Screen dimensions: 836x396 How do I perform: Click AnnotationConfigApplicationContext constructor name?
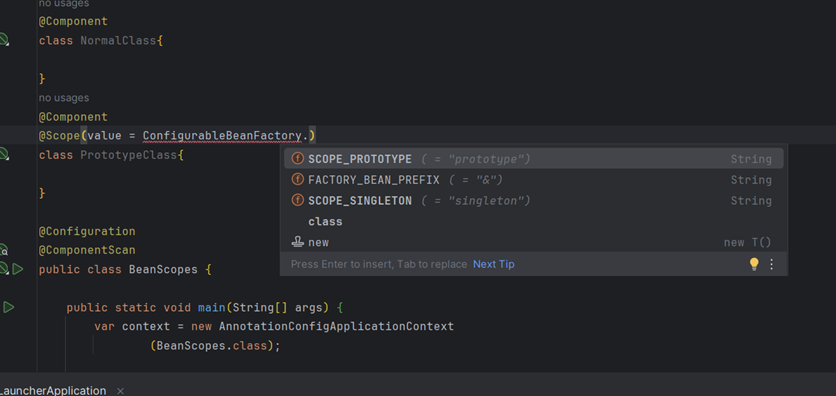tap(336, 326)
